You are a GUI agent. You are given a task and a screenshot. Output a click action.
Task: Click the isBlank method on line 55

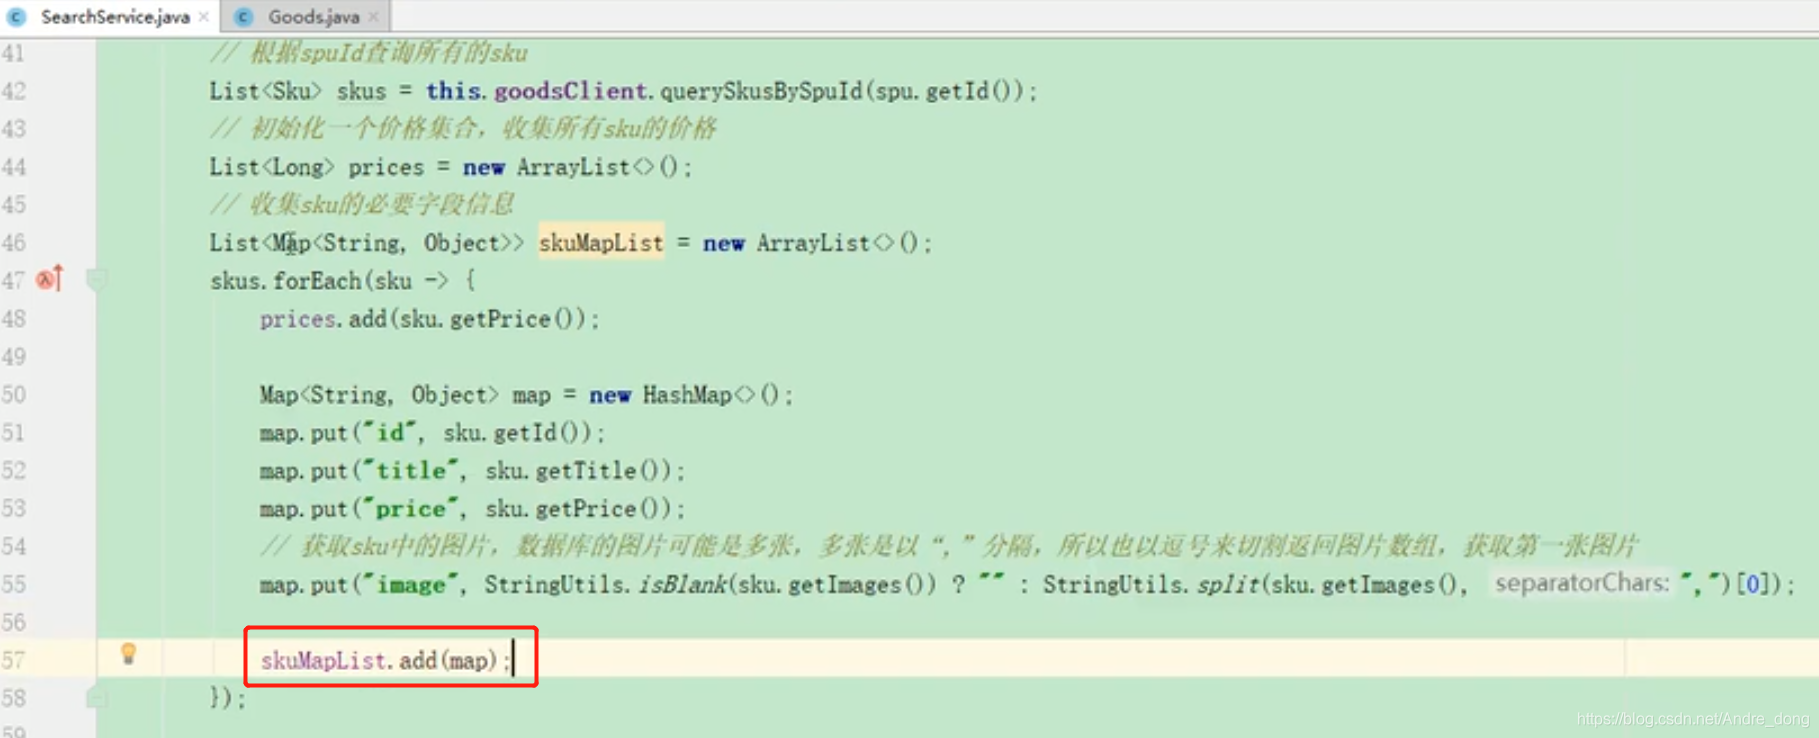[682, 585]
